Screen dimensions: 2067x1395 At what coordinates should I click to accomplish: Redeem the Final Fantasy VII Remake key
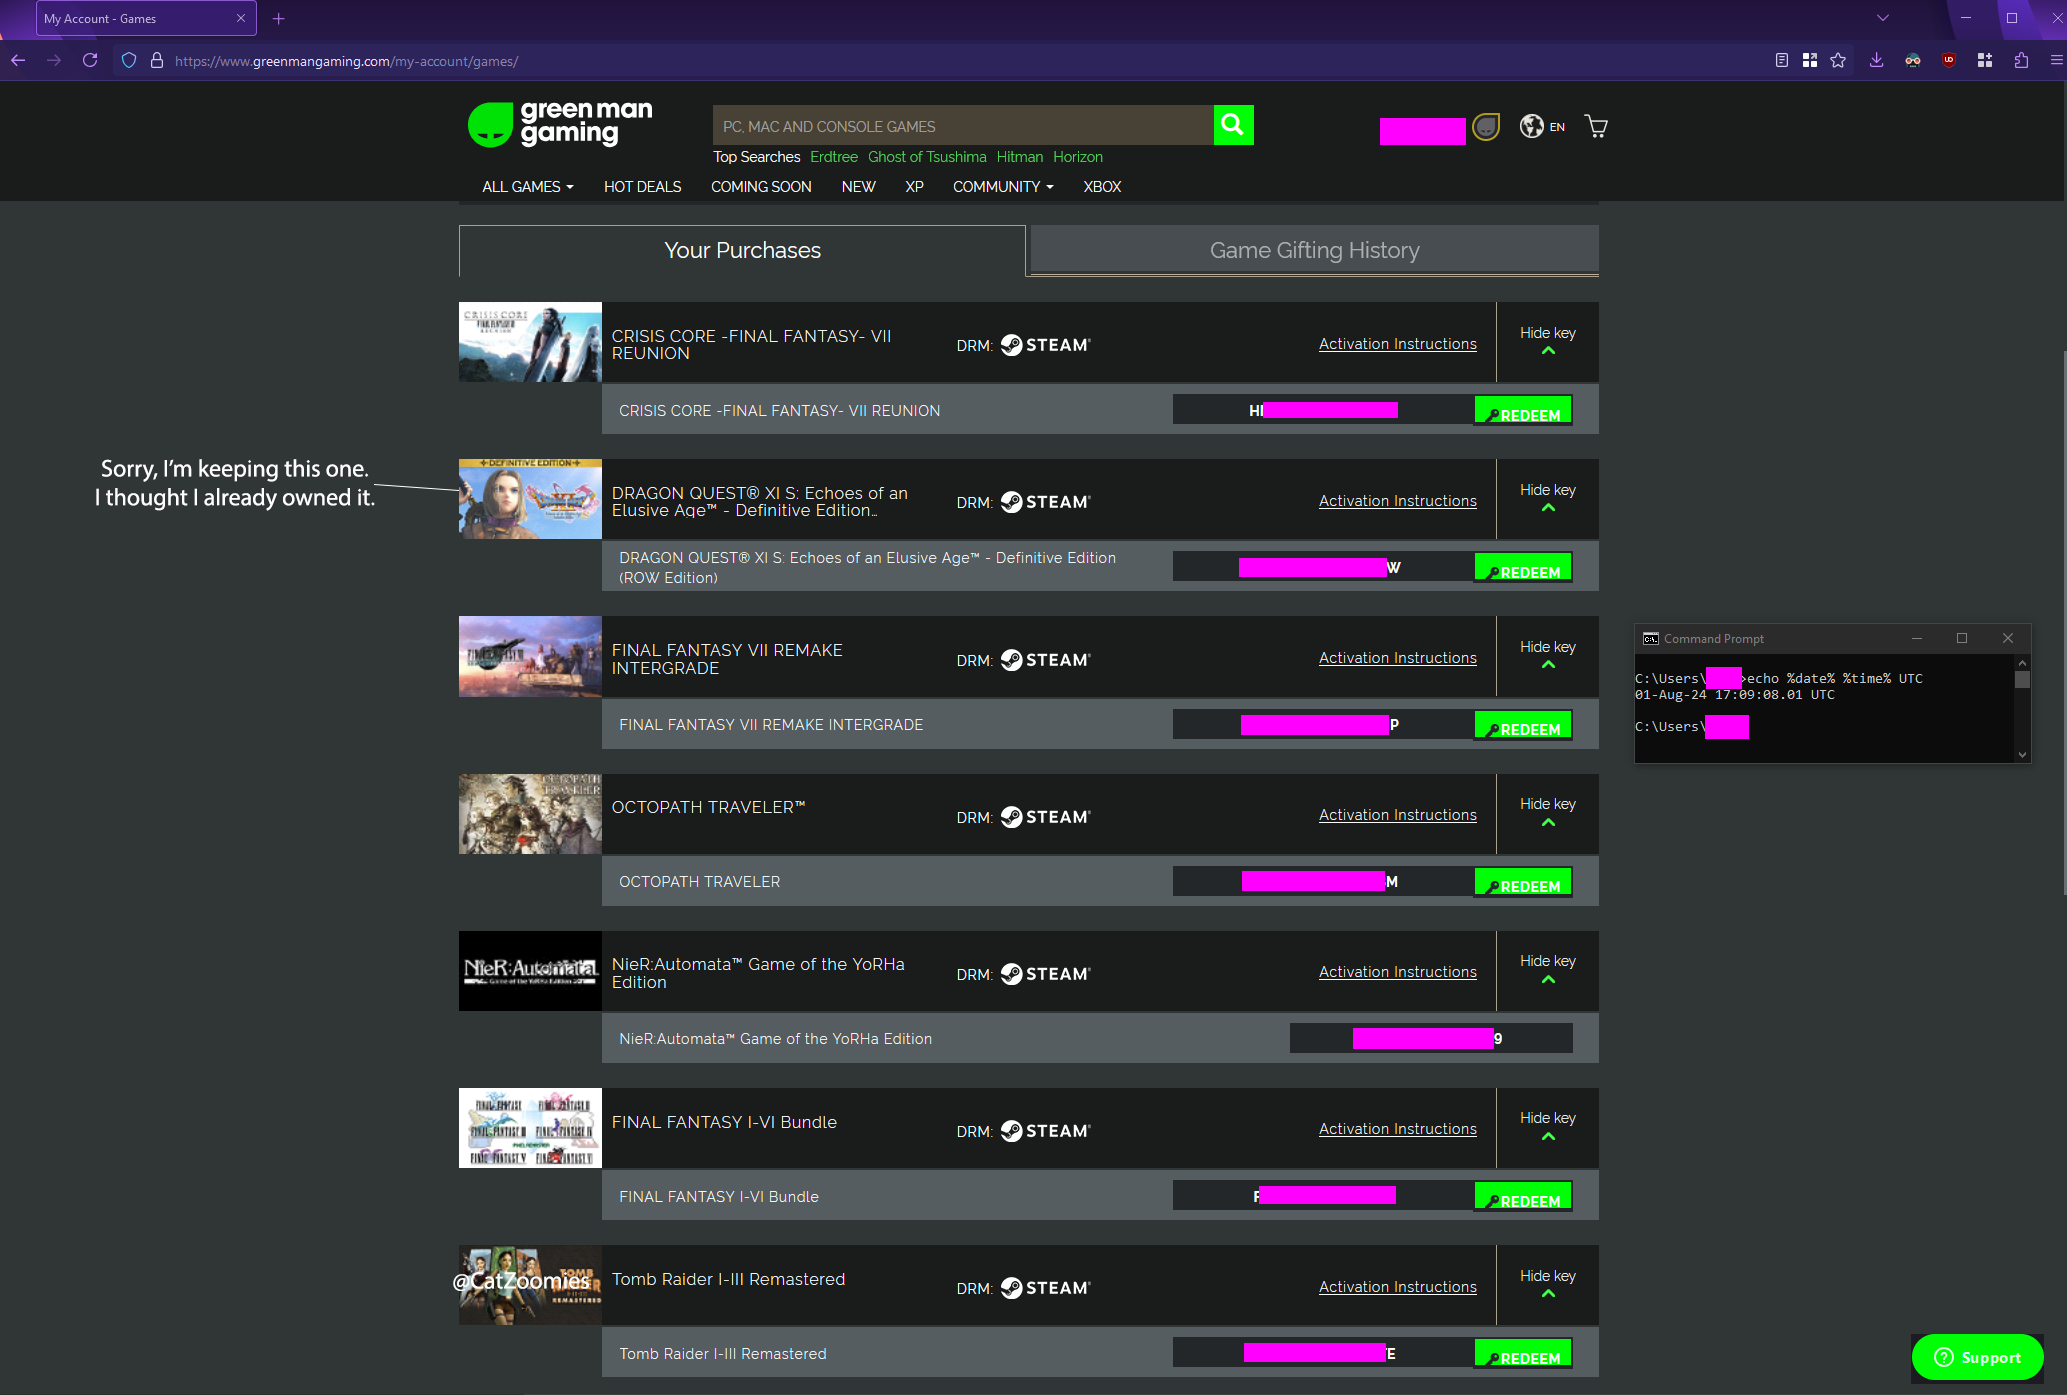1523,726
